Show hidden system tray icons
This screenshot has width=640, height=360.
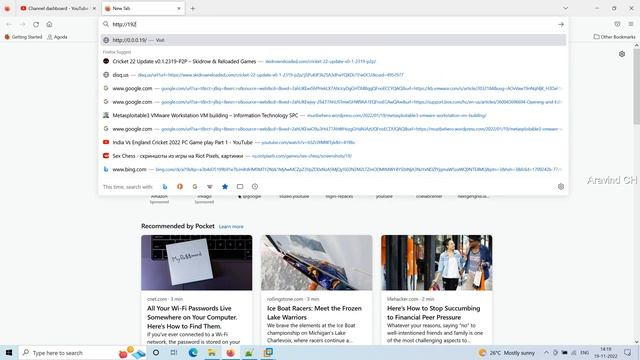point(546,353)
